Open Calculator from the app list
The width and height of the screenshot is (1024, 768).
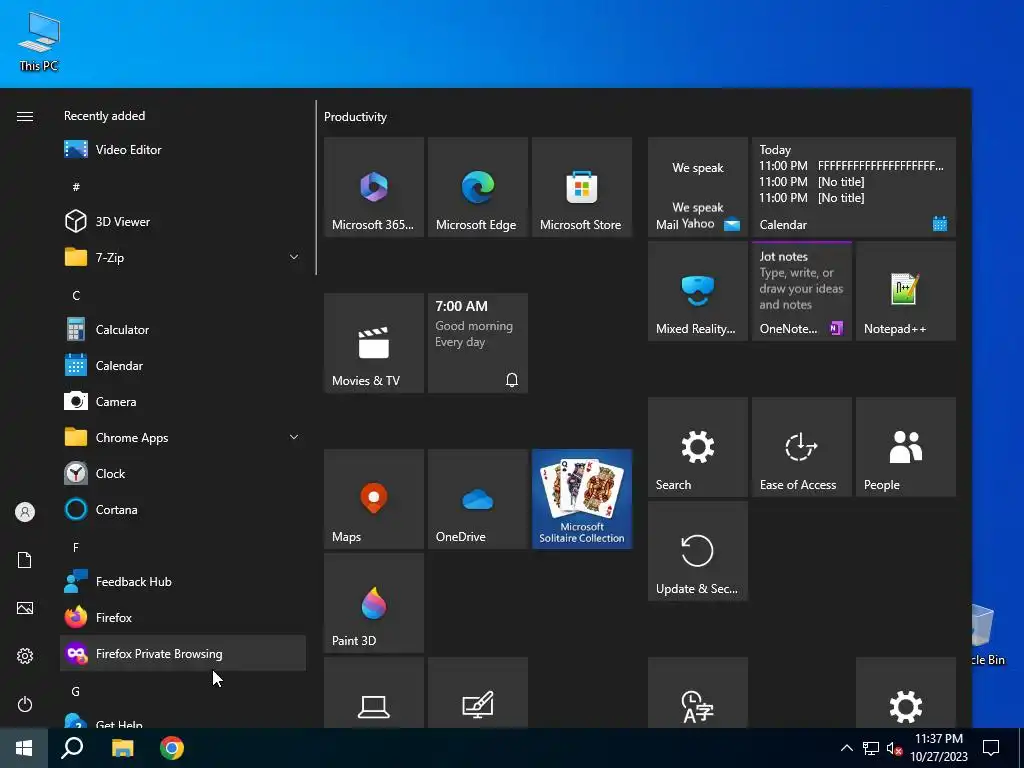183,329
